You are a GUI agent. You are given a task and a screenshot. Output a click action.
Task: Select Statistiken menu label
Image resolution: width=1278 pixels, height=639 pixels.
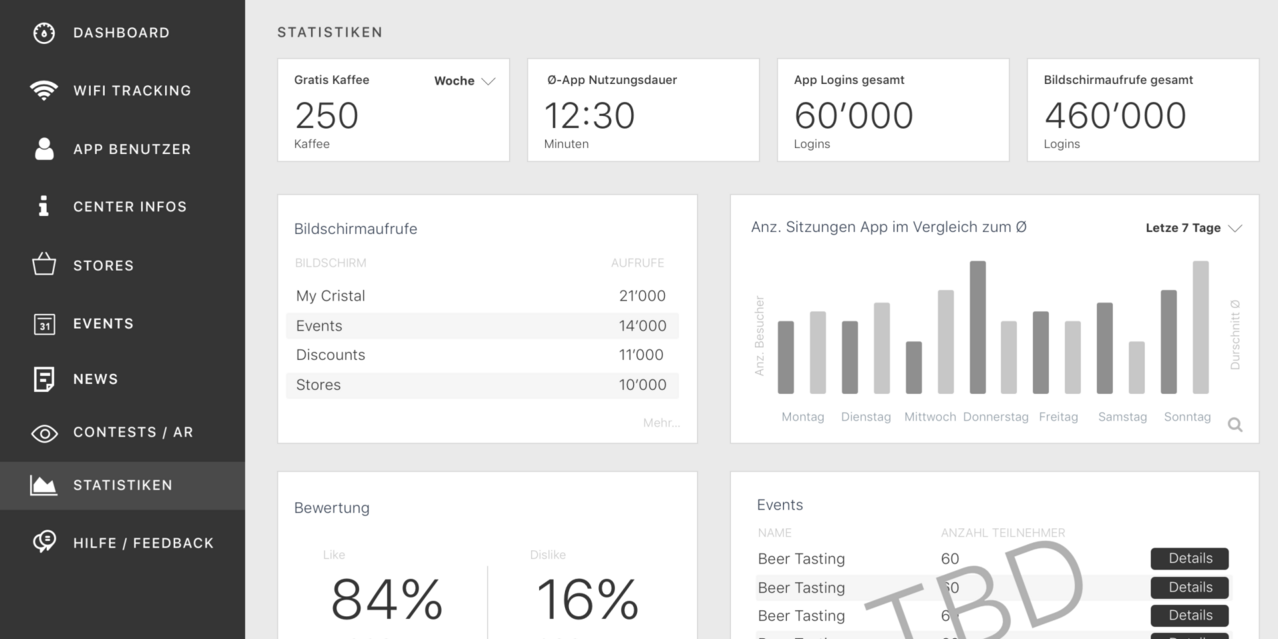(123, 485)
